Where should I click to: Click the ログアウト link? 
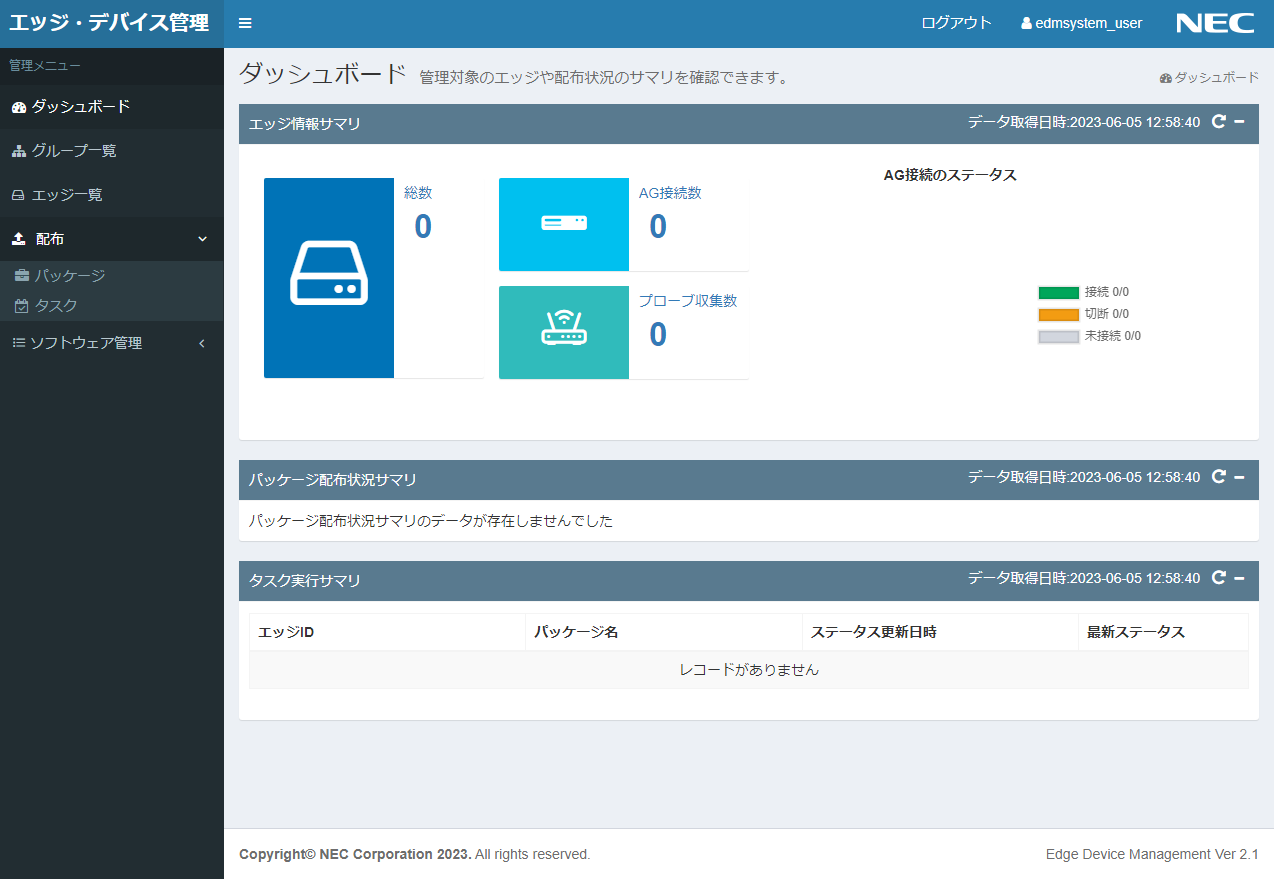[x=956, y=23]
